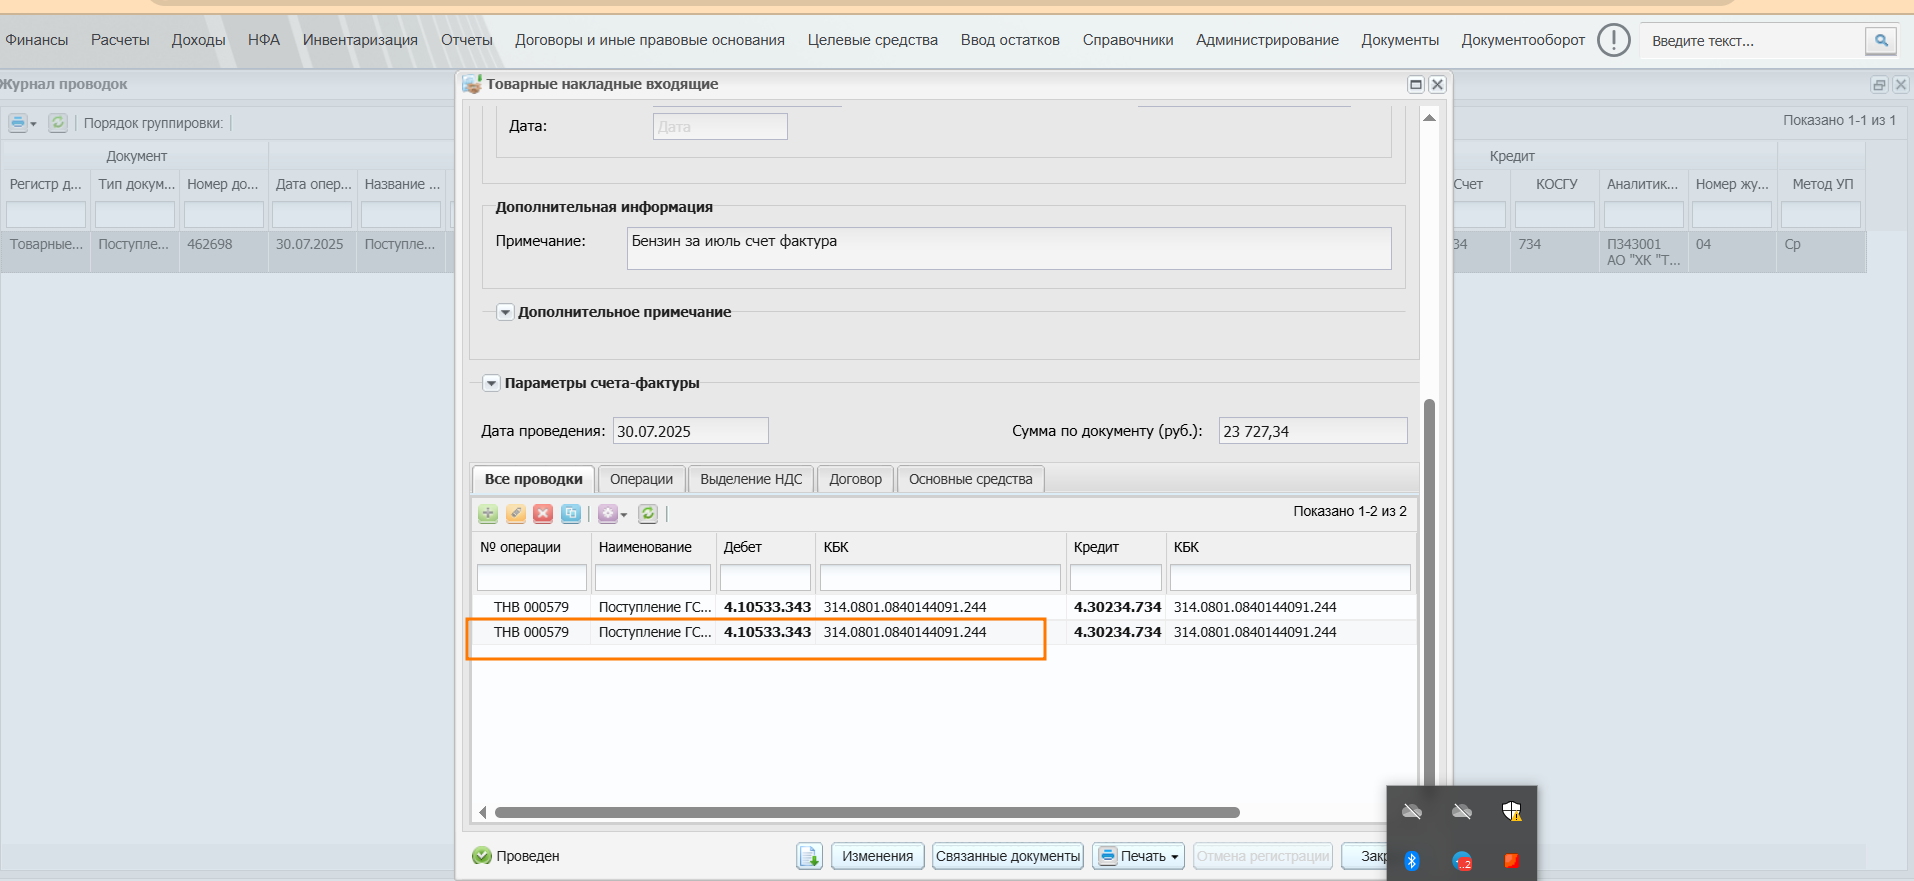The image size is (1914, 881).
Task: Click the horizontal scrollbar of postings table
Action: [867, 813]
